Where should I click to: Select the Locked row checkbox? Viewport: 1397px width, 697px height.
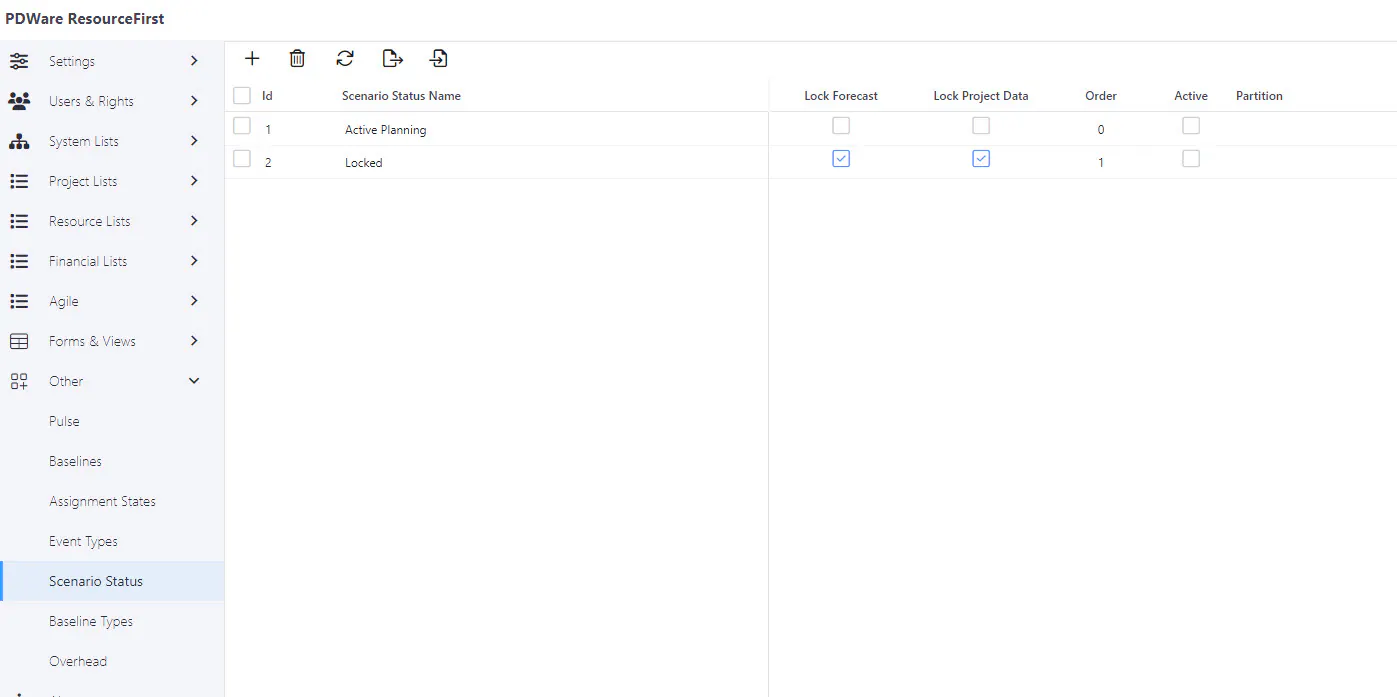[x=242, y=159]
